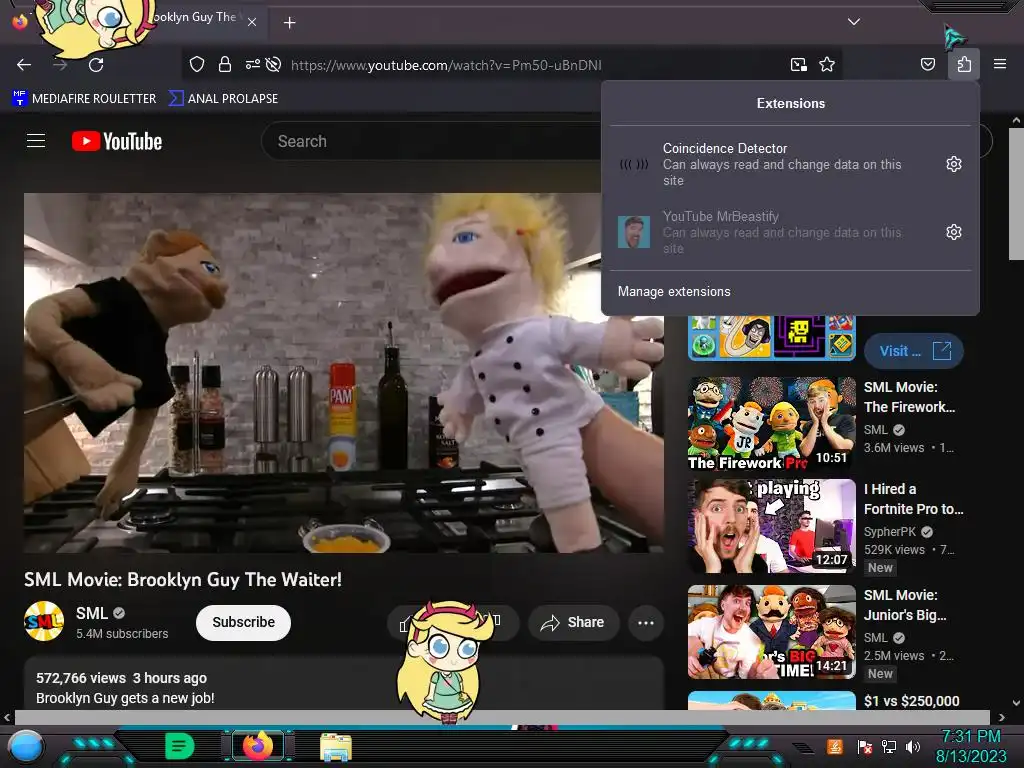Toggle the Extensions puzzle-piece button
The image size is (1024, 768).
(964, 64)
